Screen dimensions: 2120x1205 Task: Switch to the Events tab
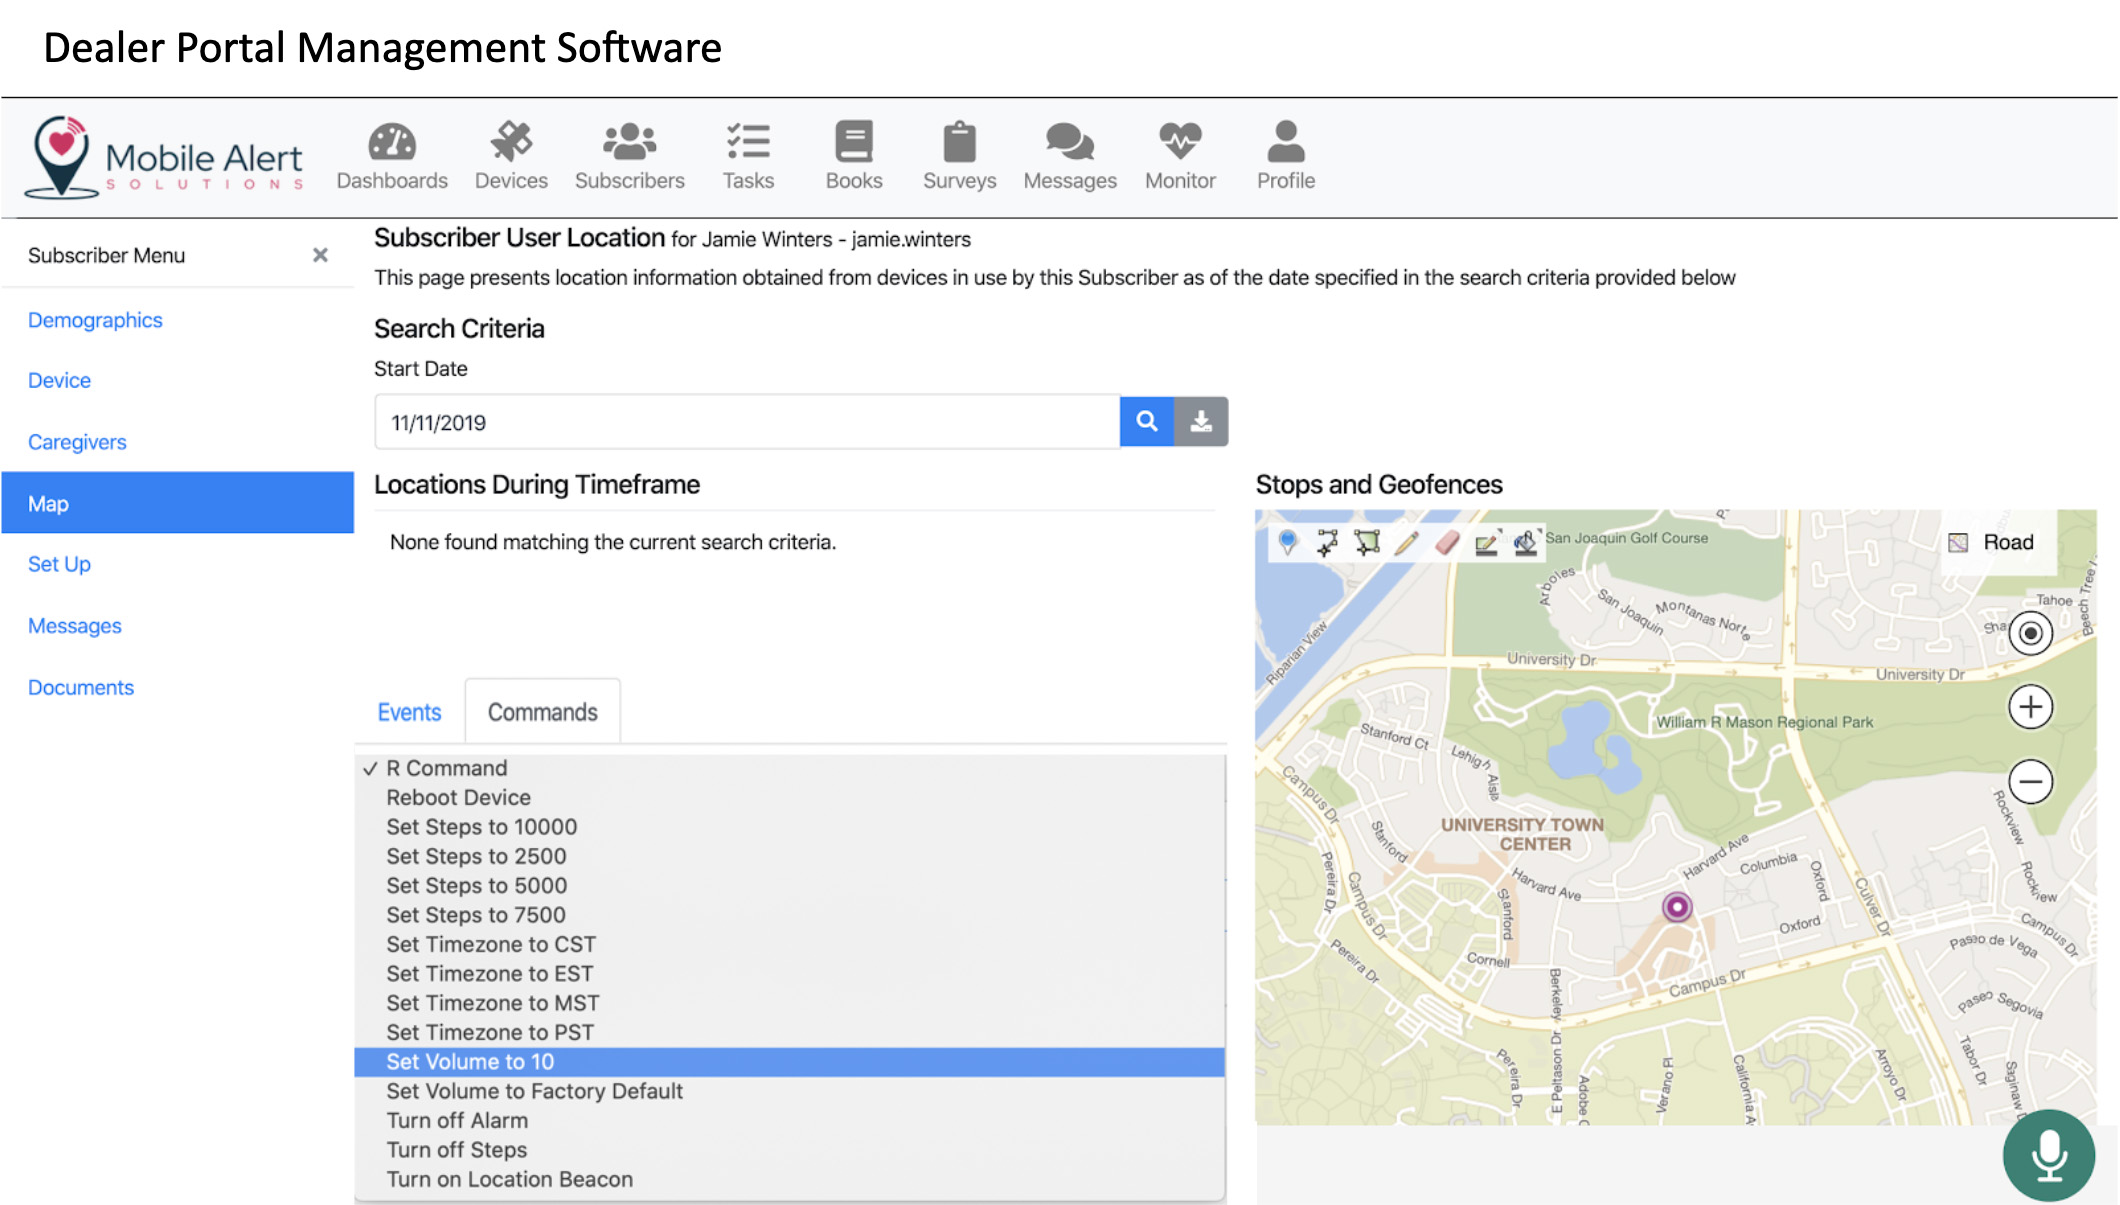409,712
